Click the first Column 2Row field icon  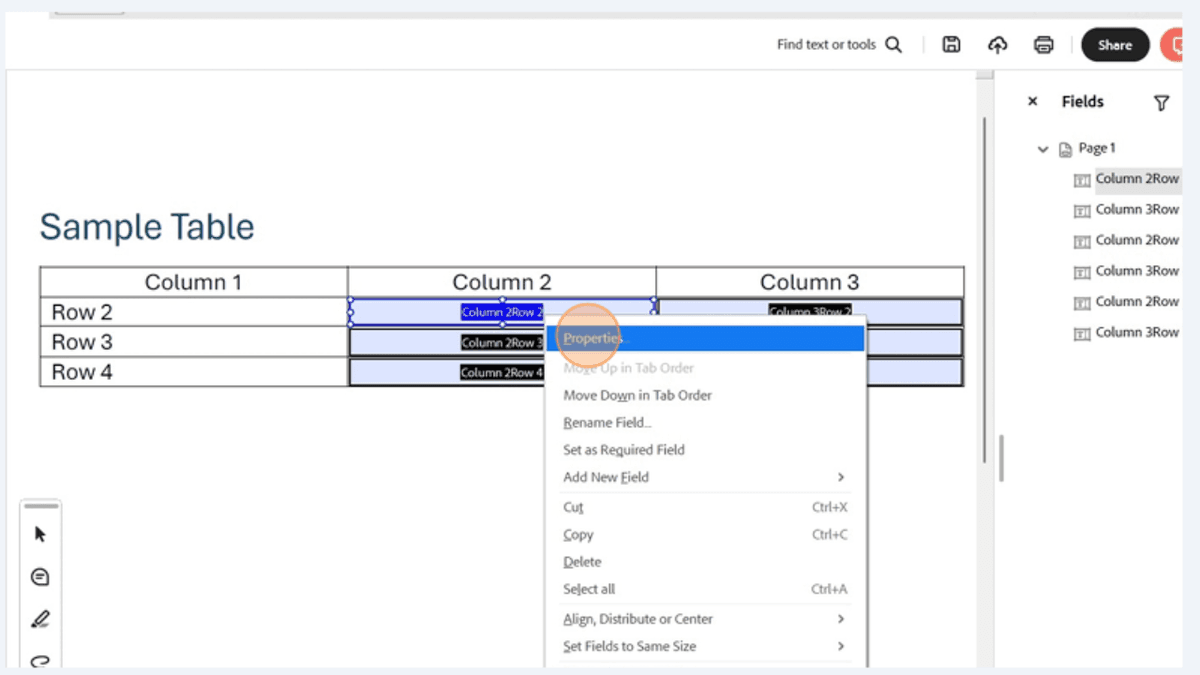[1081, 180]
